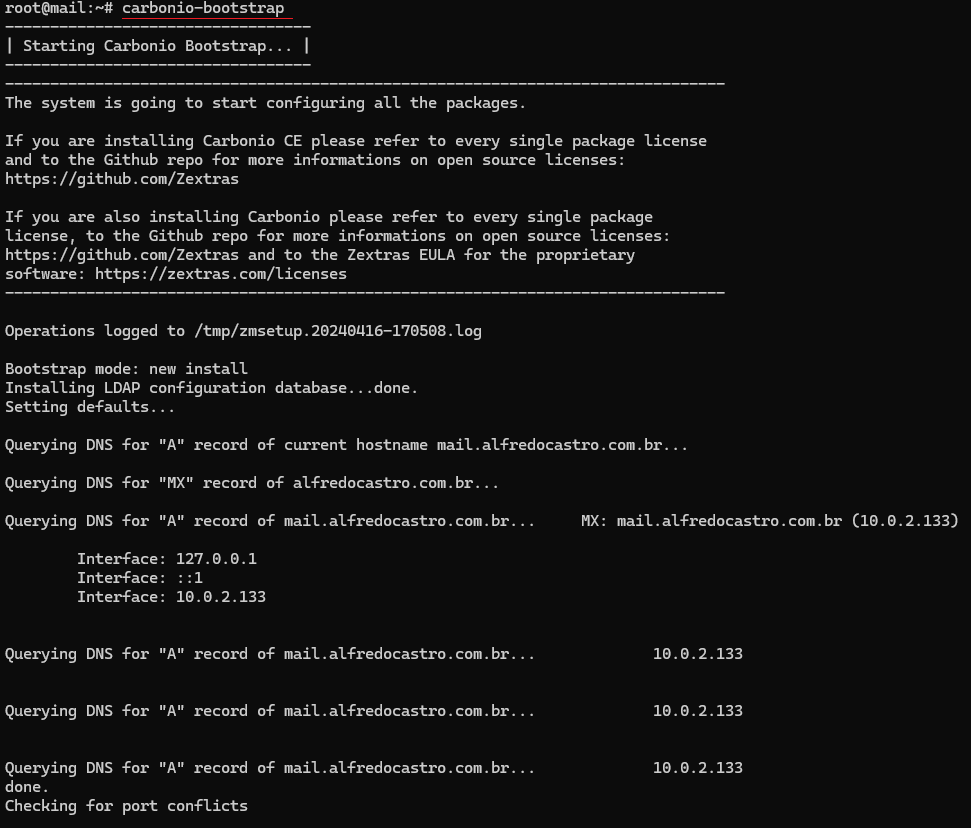The height and width of the screenshot is (828, 971).
Task: Click the first https://github.com/Zextras URL
Action: tap(122, 179)
